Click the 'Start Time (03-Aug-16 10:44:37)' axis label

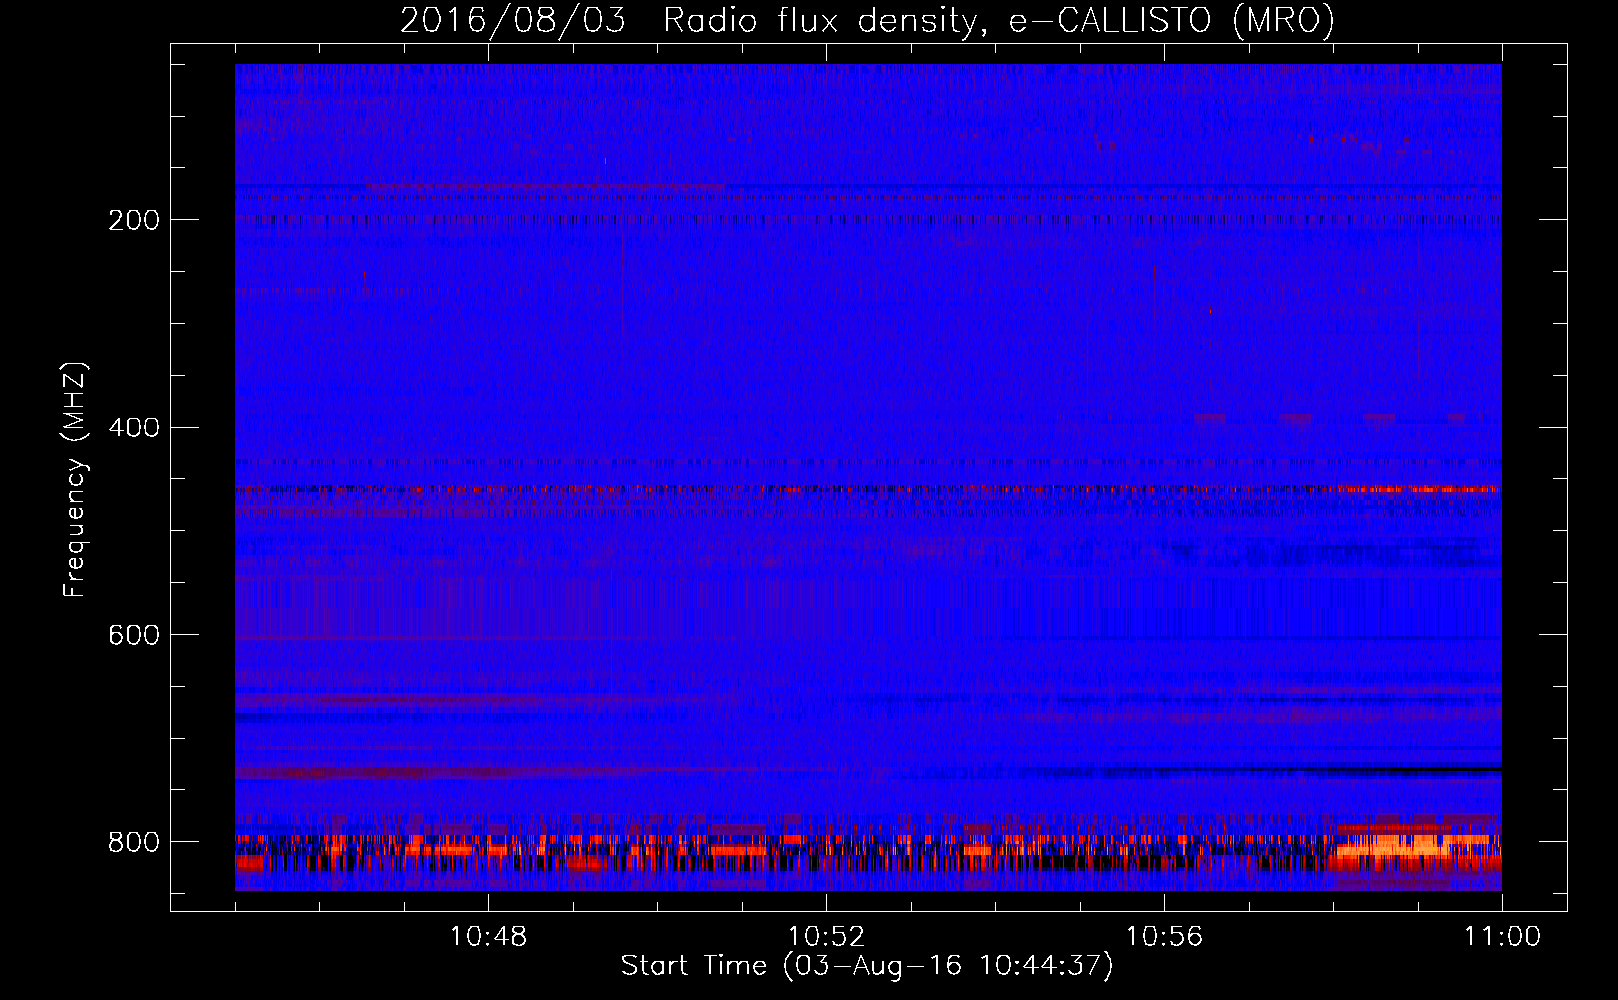coord(867,966)
